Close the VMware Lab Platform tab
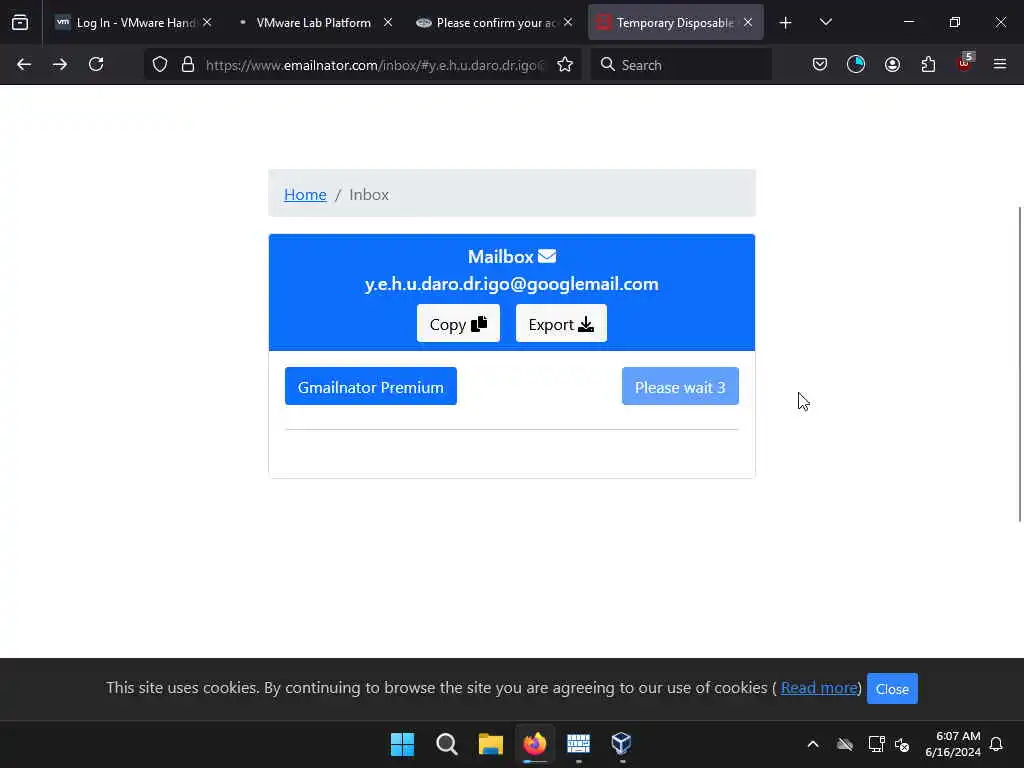Viewport: 1024px width, 768px height. coord(388,22)
